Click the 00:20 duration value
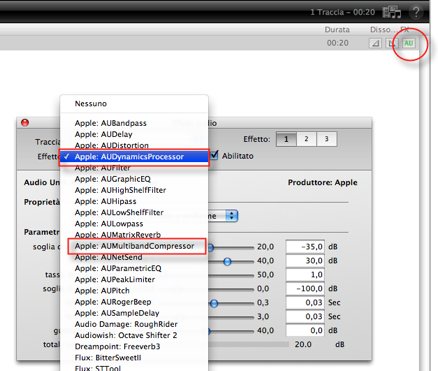 (x=338, y=43)
